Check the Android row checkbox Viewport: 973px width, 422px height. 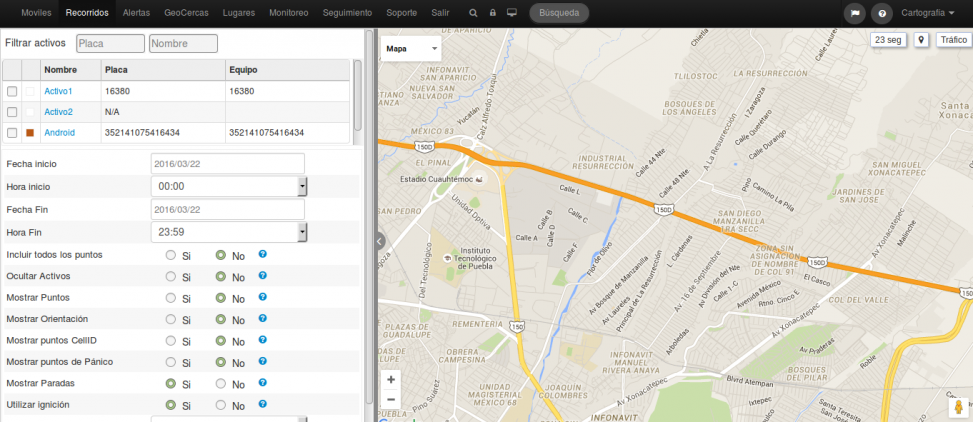click(x=12, y=133)
